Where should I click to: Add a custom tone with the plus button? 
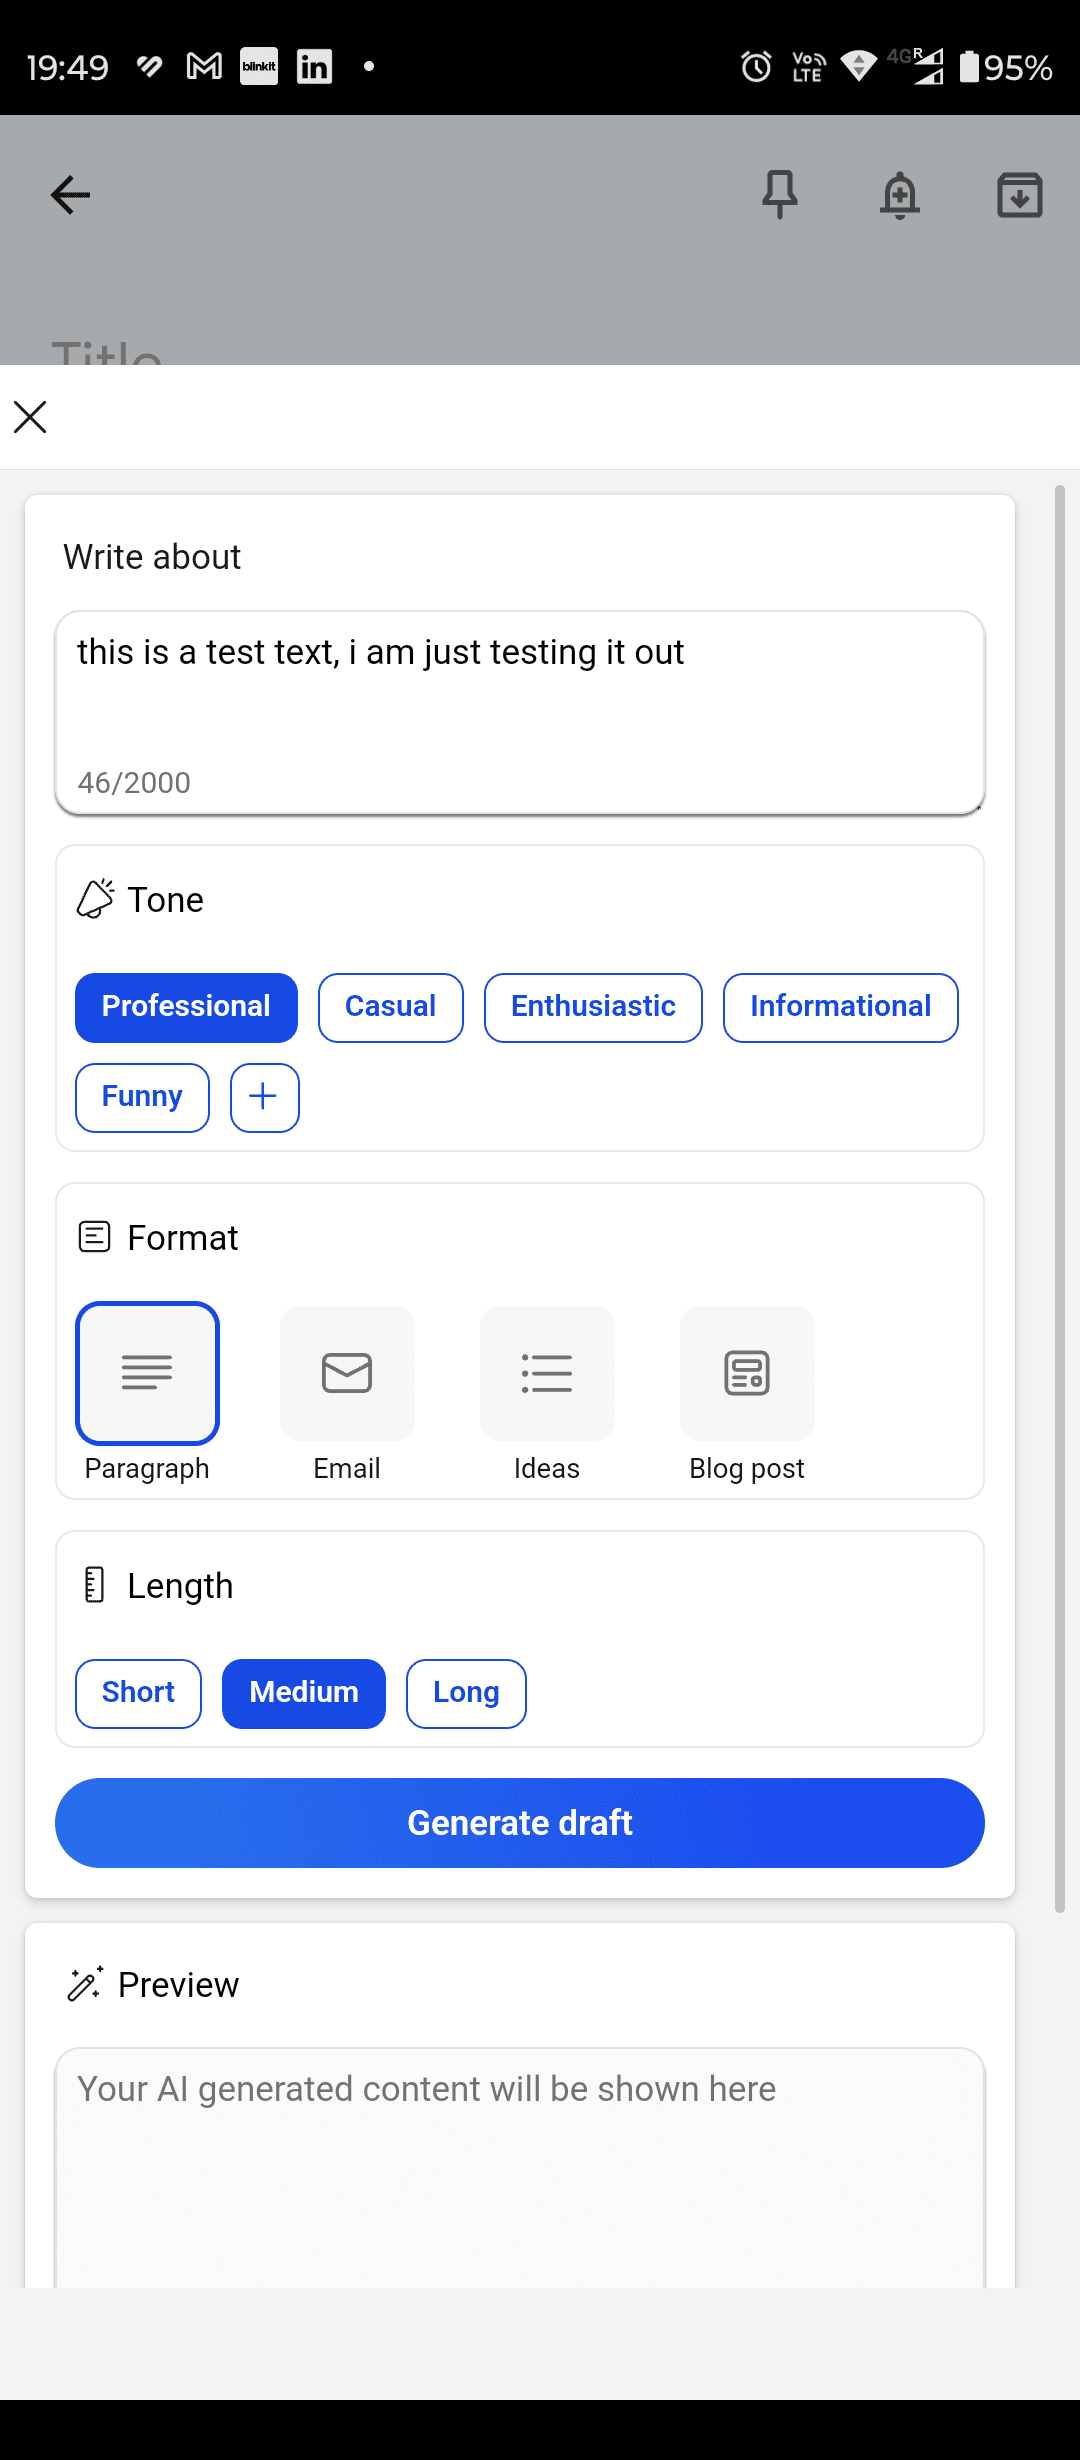263,1097
